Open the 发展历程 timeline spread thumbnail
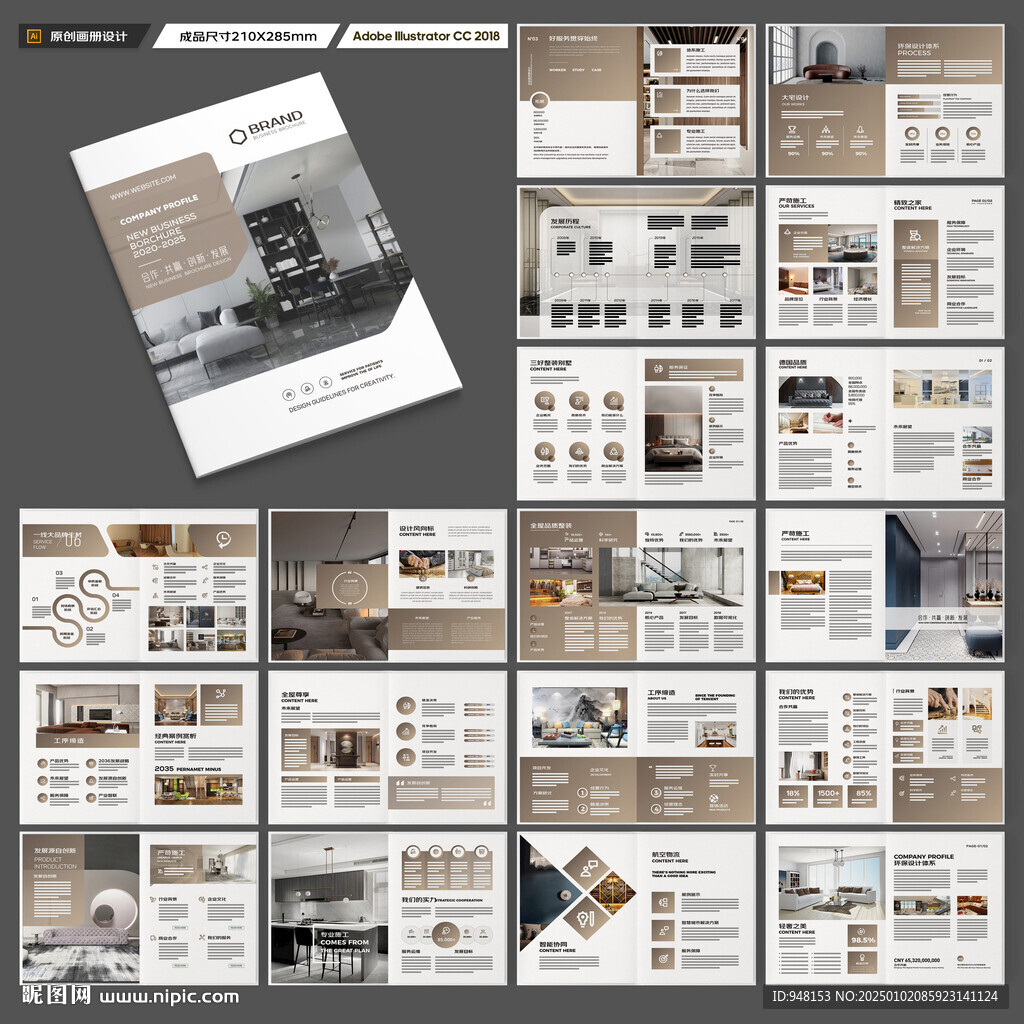 click(636, 262)
